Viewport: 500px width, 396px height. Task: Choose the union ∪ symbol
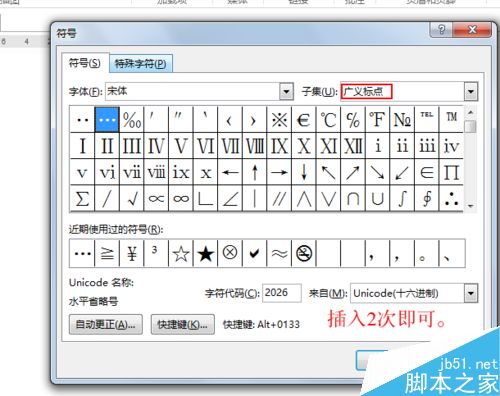[377, 199]
